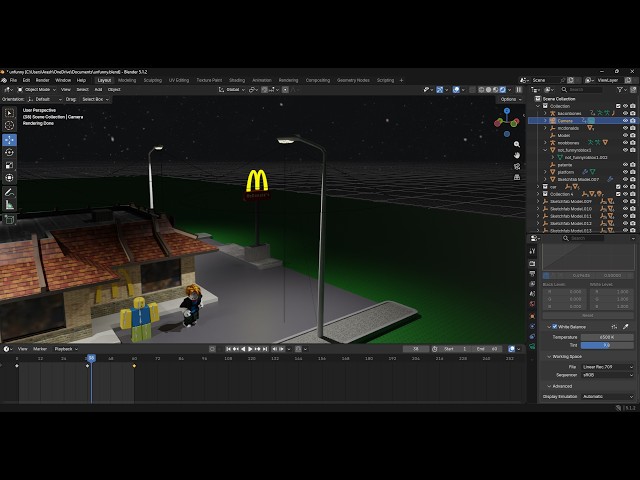Image resolution: width=640 pixels, height=480 pixels.
Task: Open the Display Emulation Automatic dropdown
Action: (607, 397)
